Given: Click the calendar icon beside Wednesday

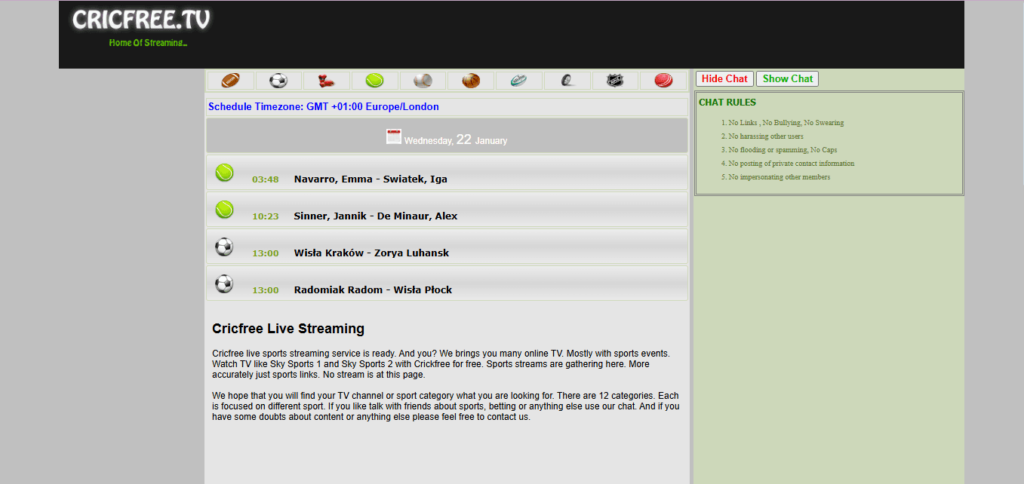Looking at the screenshot, I should tap(394, 137).
